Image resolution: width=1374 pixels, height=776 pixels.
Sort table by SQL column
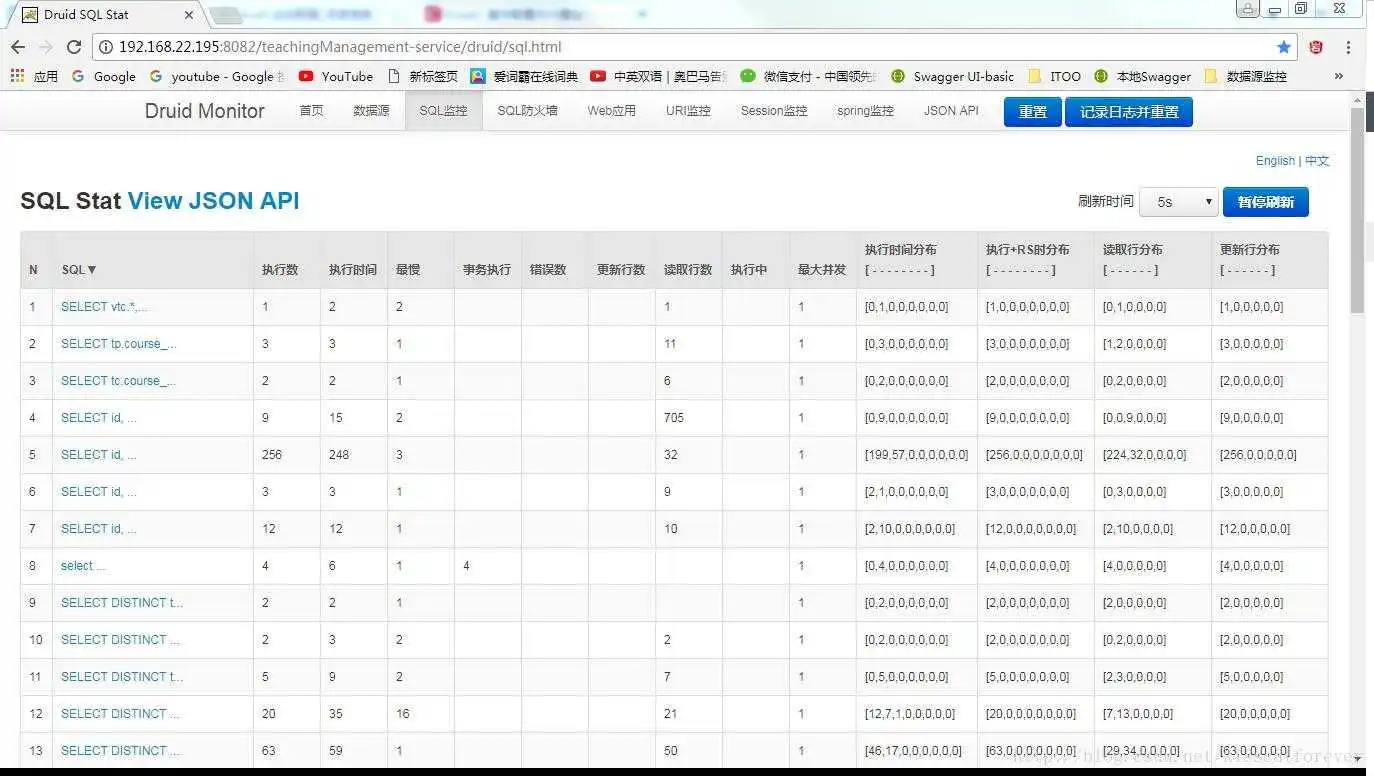coord(78,269)
